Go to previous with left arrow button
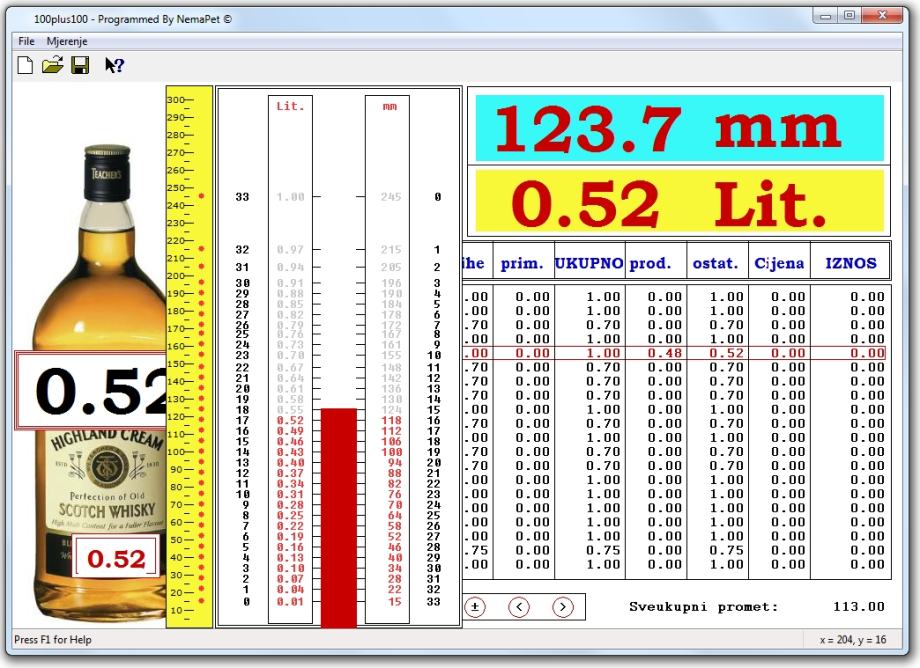Screen dimensions: 920x668 coord(519,606)
